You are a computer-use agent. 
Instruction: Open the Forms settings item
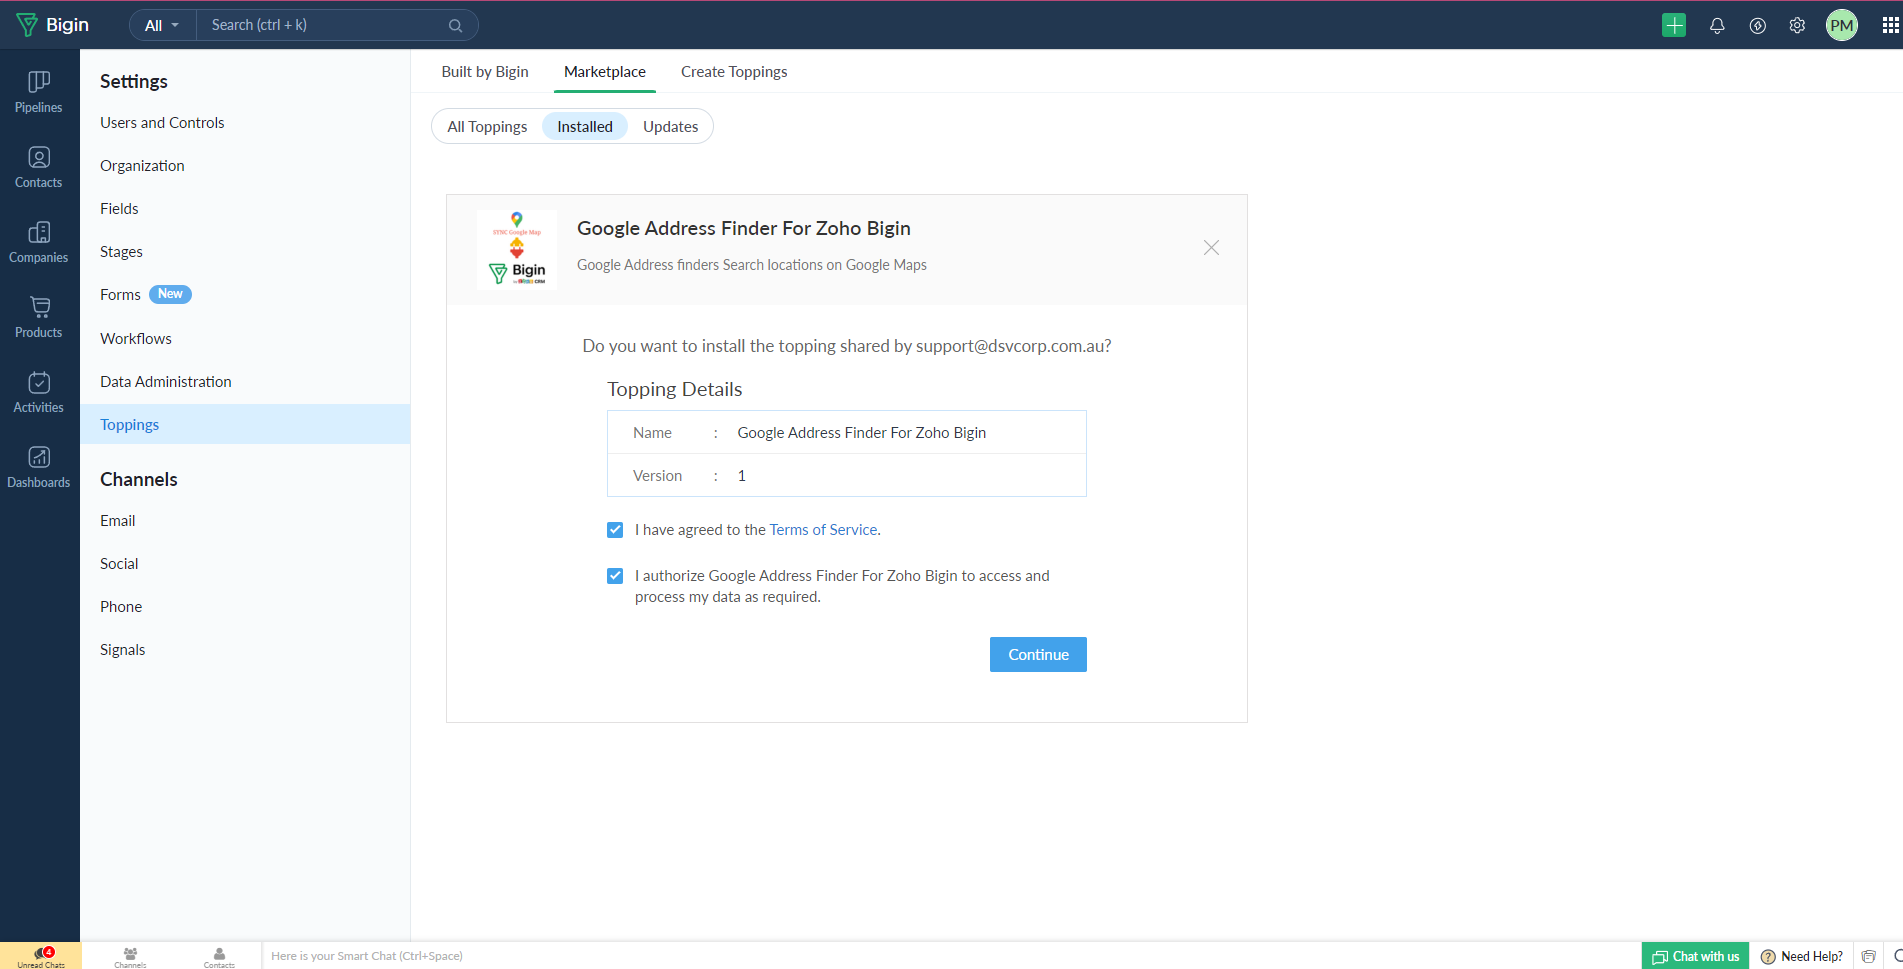coord(120,295)
